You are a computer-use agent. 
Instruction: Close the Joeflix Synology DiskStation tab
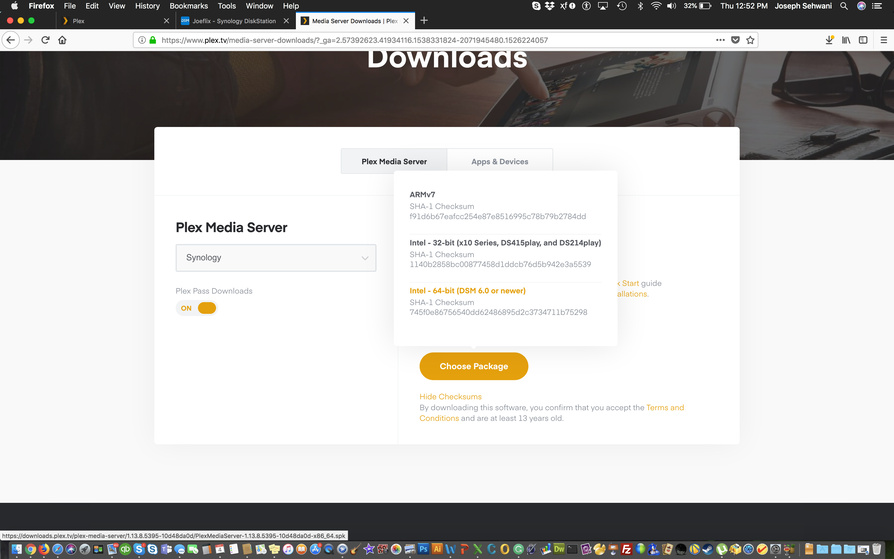tap(286, 21)
